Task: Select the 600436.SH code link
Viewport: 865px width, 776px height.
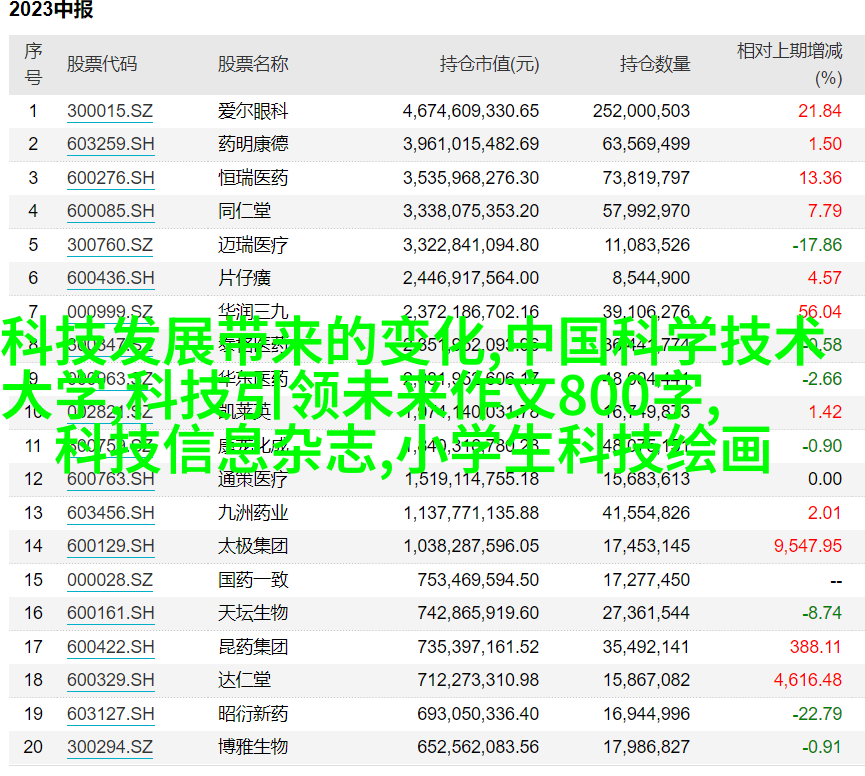Action: 110,278
